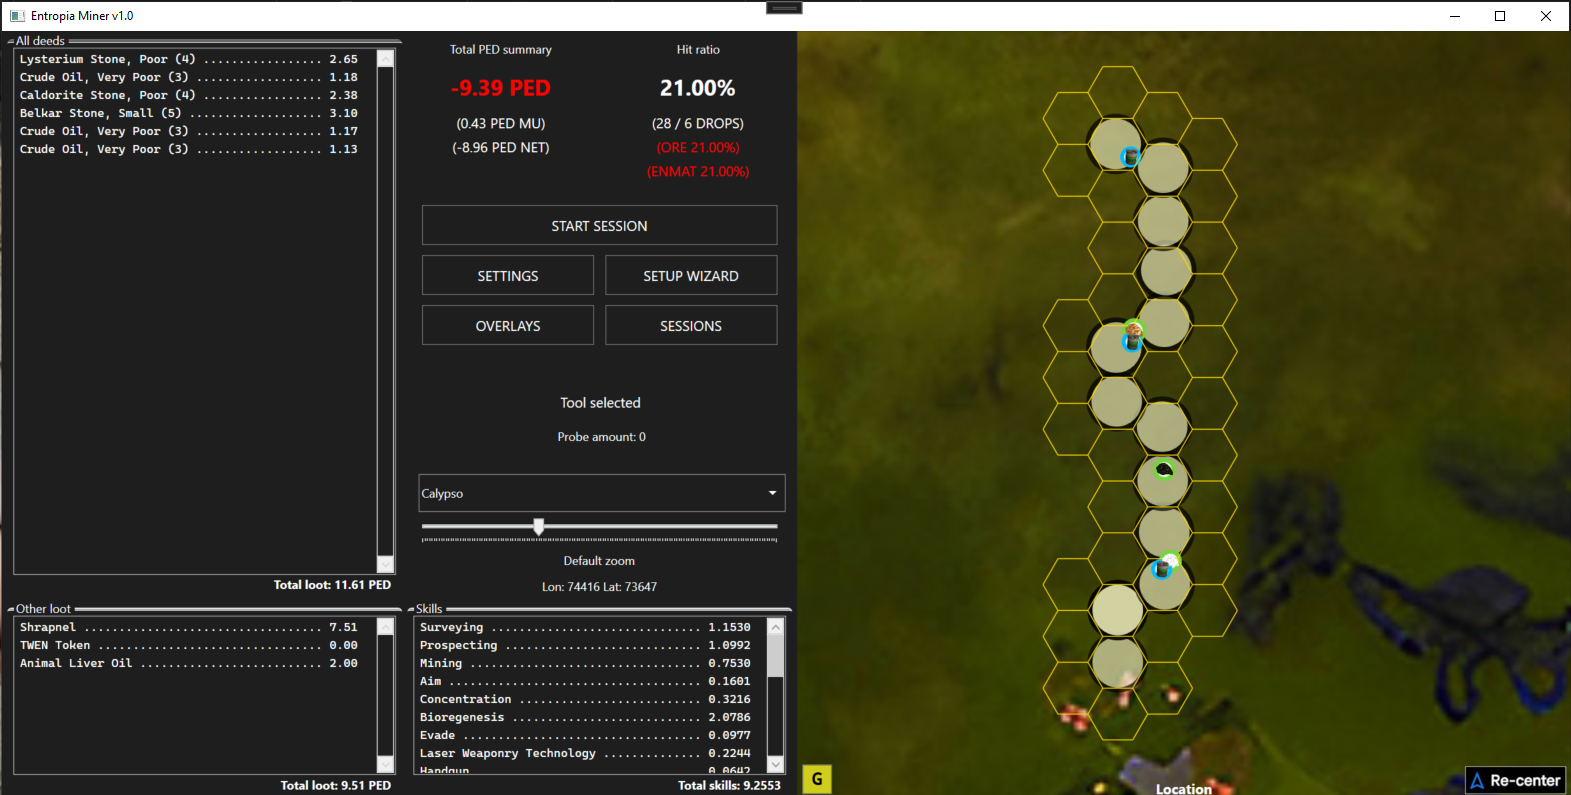This screenshot has height=795, width=1571.
Task: Click the white ore marker with green ring
Action: tap(1171, 560)
